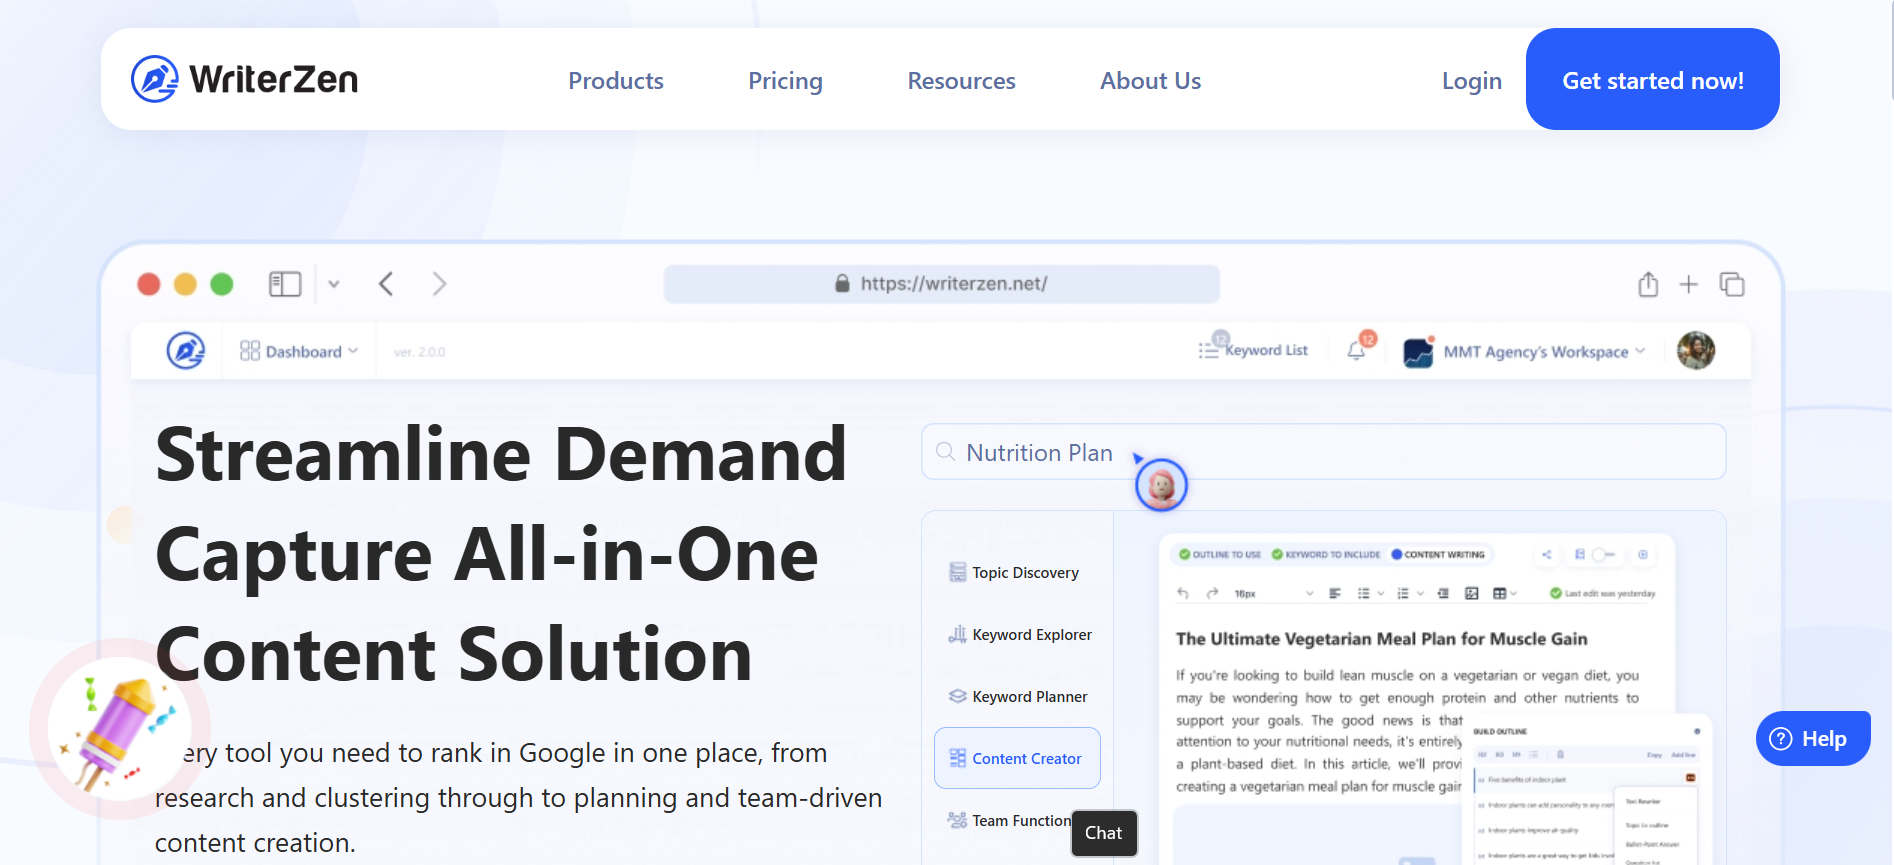Click the share icon in browser toolbar
The image size is (1894, 865).
click(1648, 284)
